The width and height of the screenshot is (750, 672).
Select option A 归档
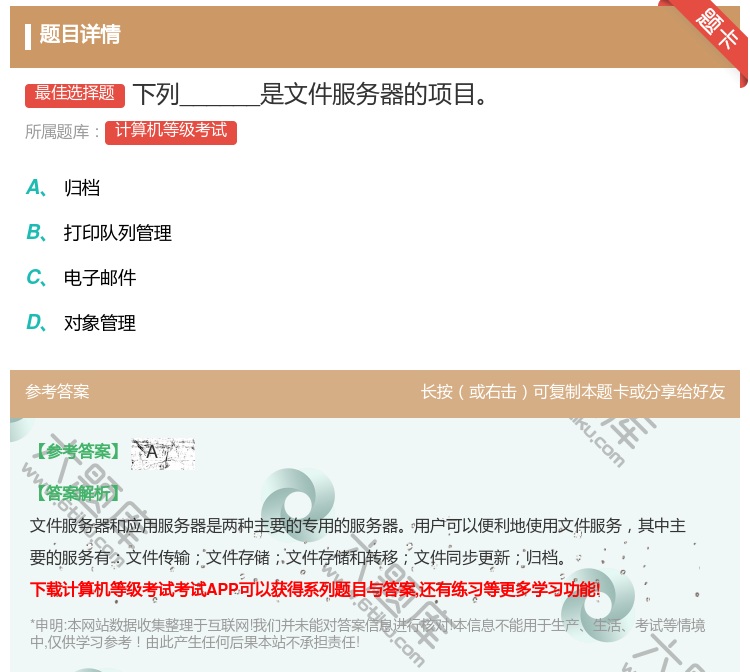pyautogui.click(x=63, y=187)
